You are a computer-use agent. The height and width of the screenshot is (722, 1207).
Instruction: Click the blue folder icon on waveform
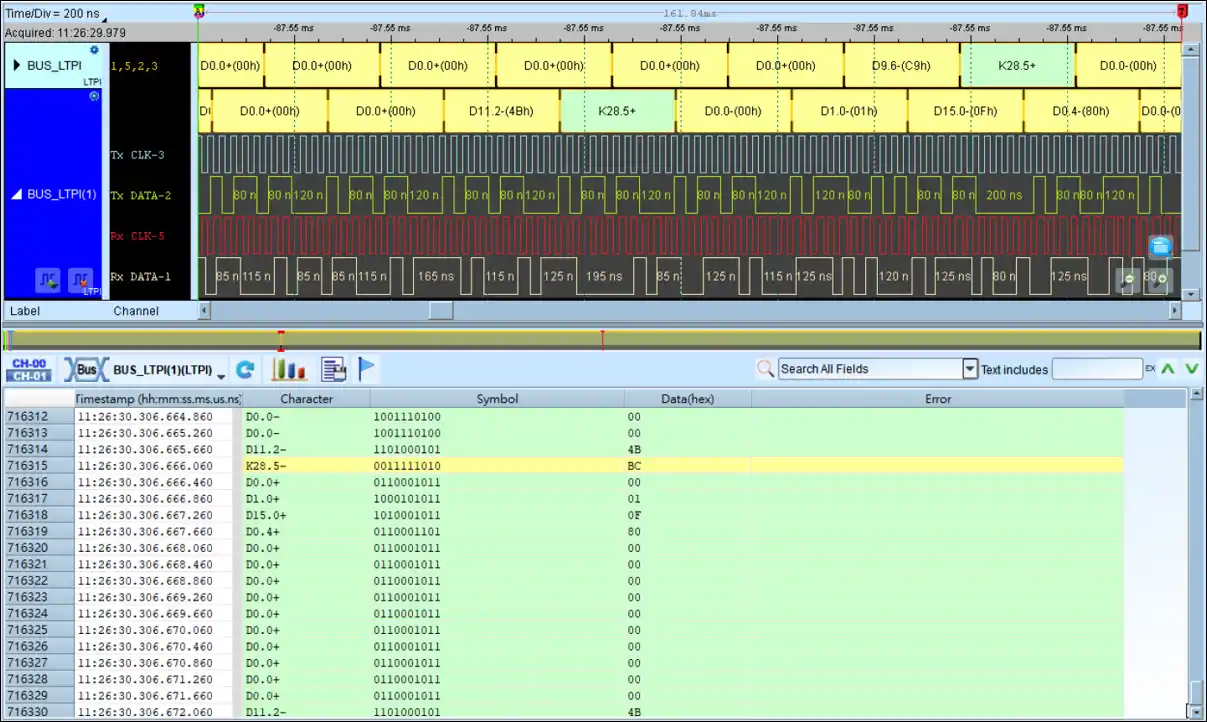[x=1160, y=246]
